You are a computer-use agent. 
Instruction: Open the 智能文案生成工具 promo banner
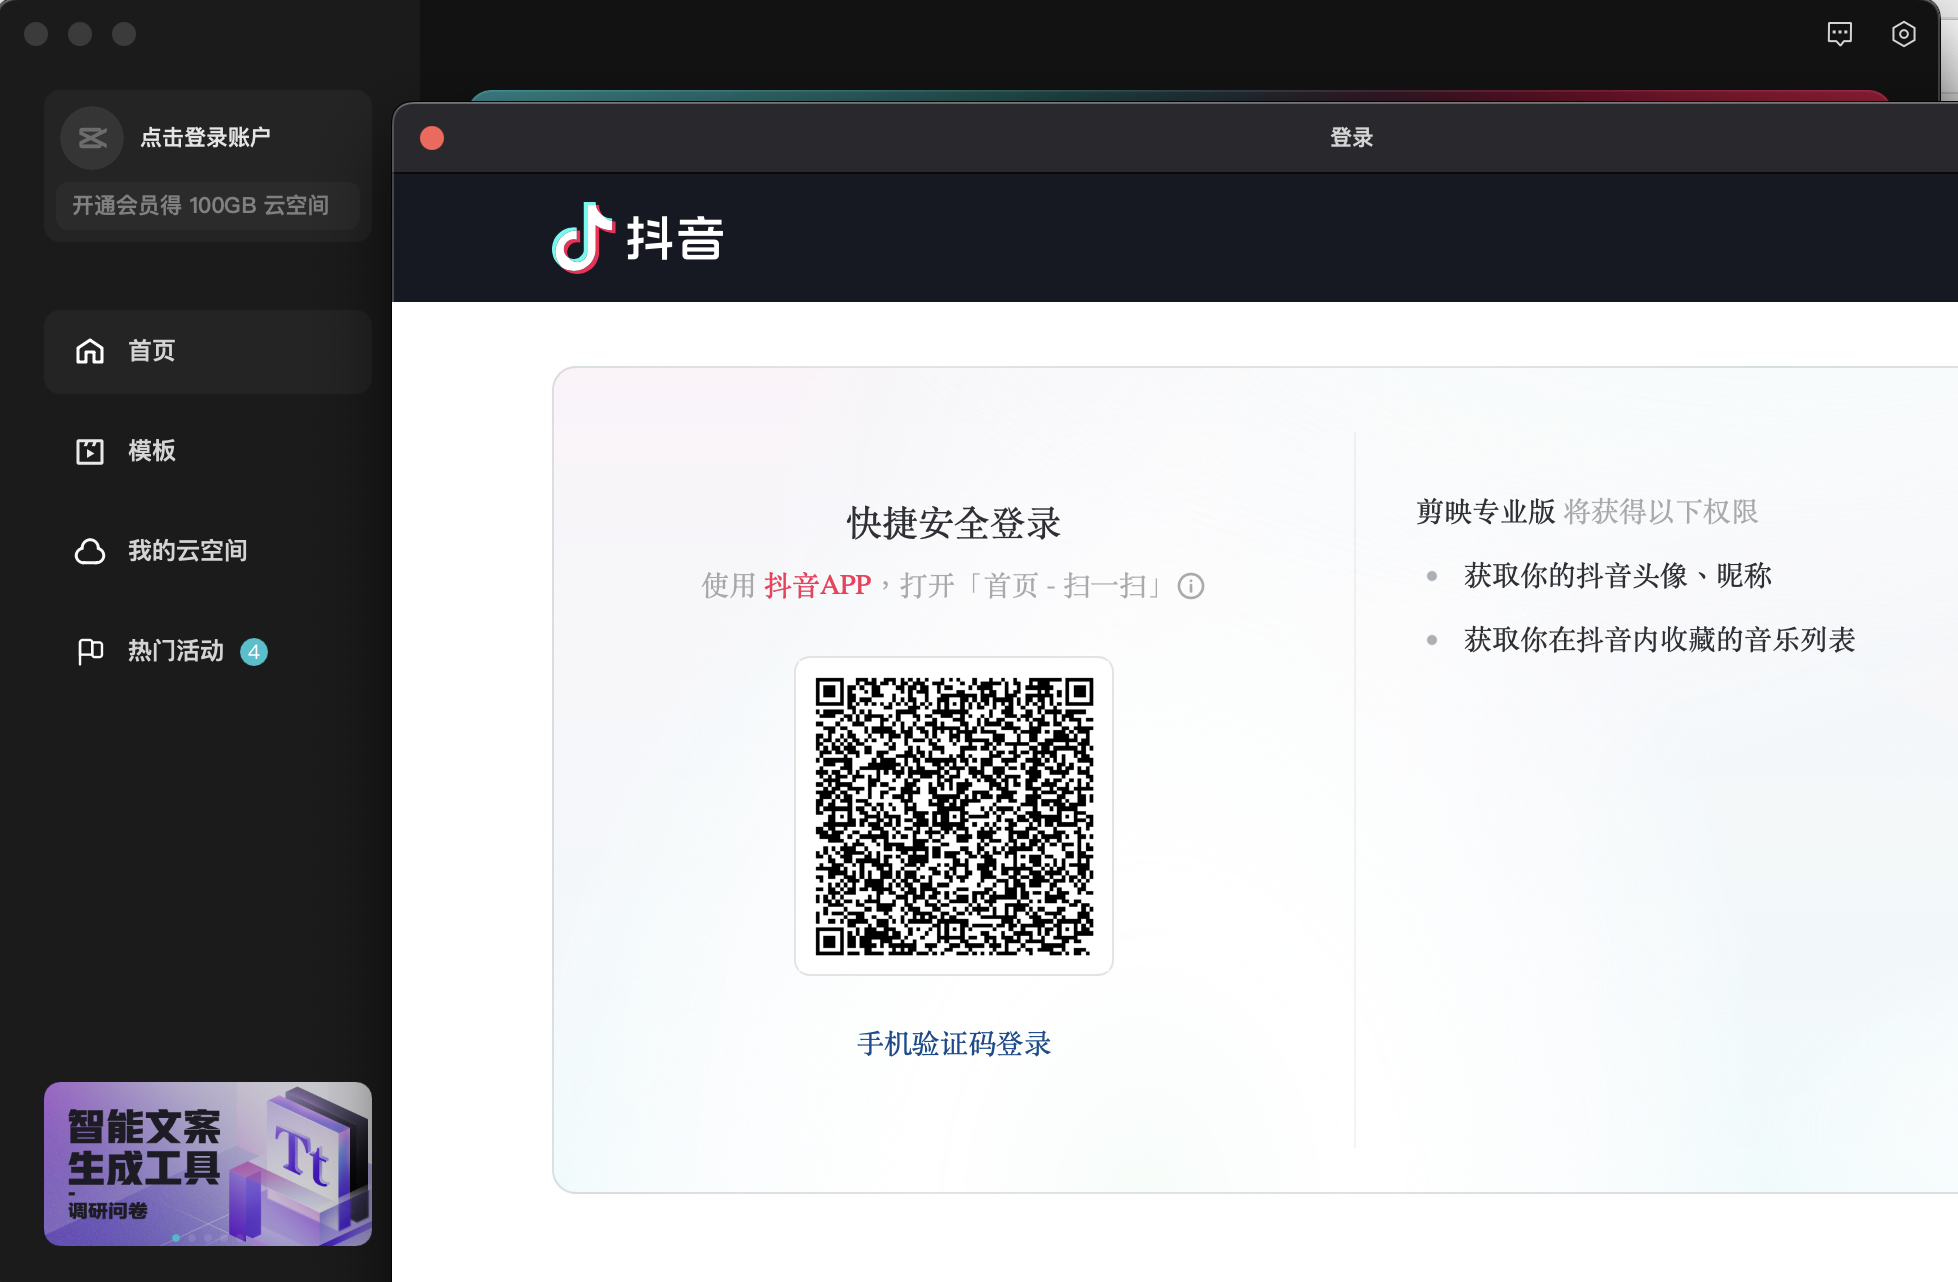pyautogui.click(x=207, y=1163)
